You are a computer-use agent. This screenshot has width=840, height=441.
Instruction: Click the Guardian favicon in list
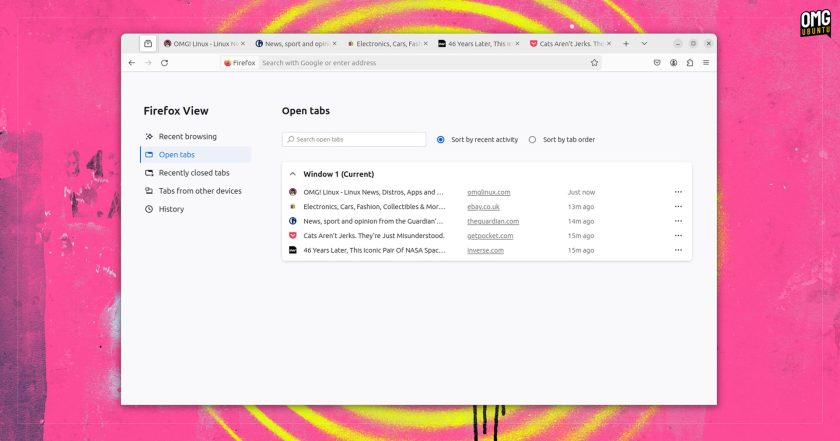[x=292, y=221]
